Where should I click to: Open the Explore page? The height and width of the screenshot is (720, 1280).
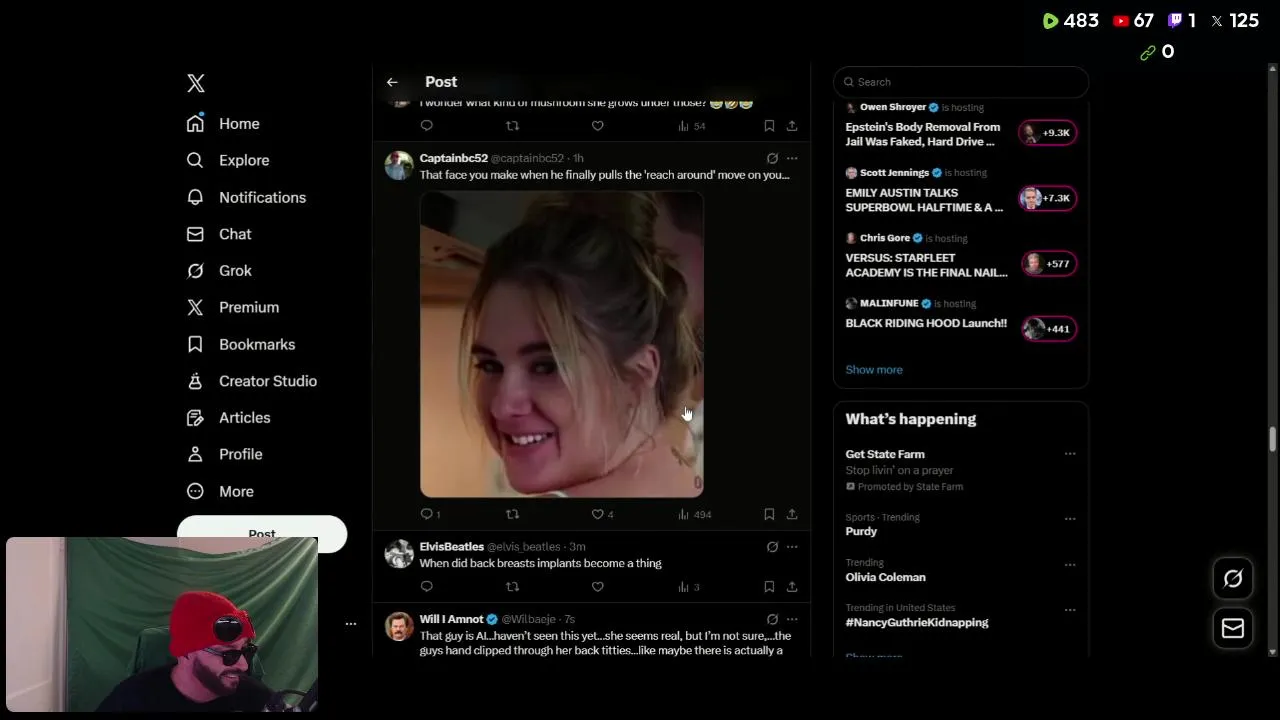click(x=228, y=160)
